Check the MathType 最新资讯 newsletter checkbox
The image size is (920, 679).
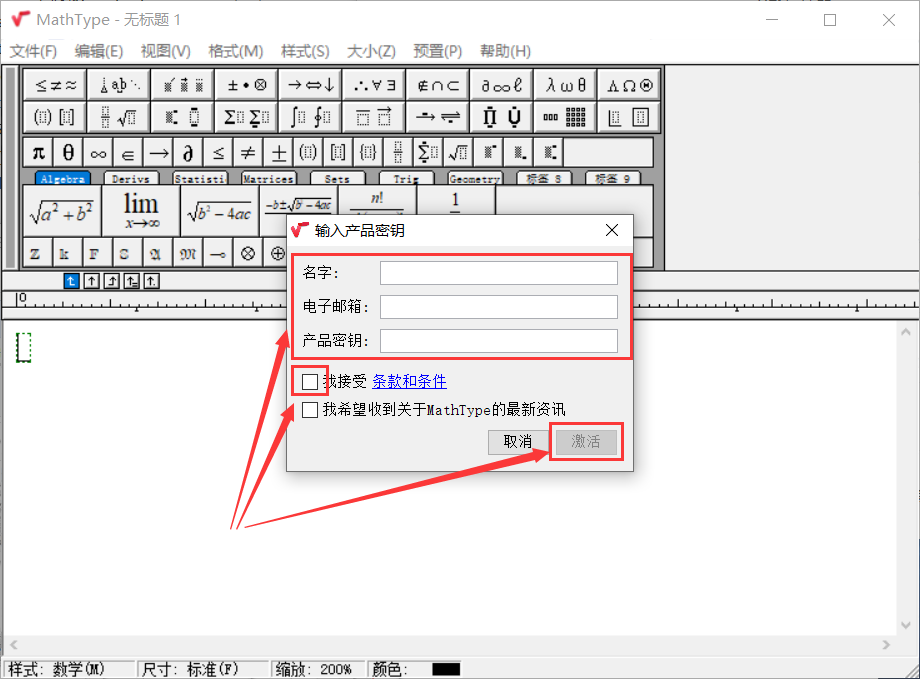(x=310, y=410)
